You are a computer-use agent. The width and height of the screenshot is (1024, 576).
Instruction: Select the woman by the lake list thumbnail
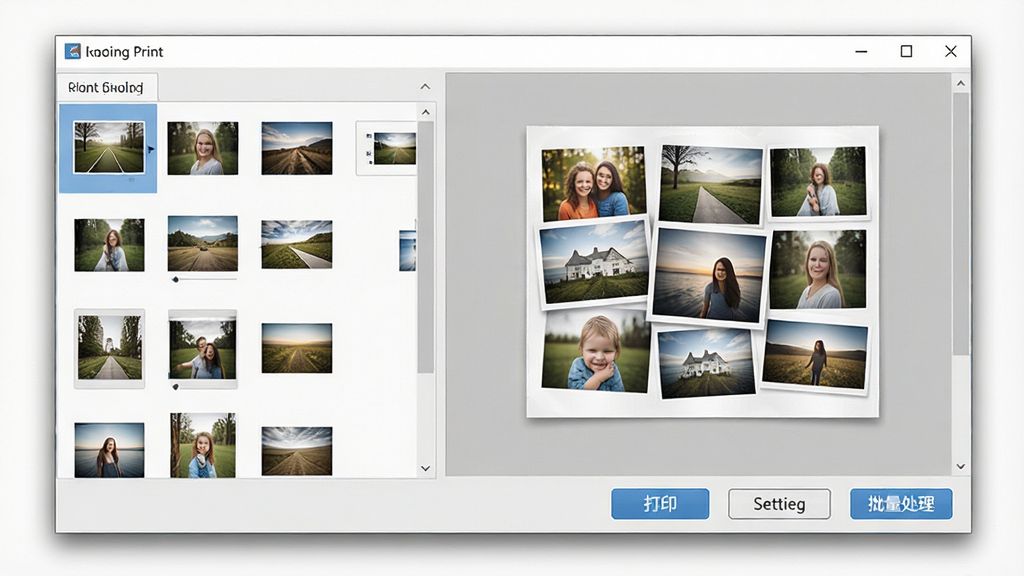[x=109, y=450]
